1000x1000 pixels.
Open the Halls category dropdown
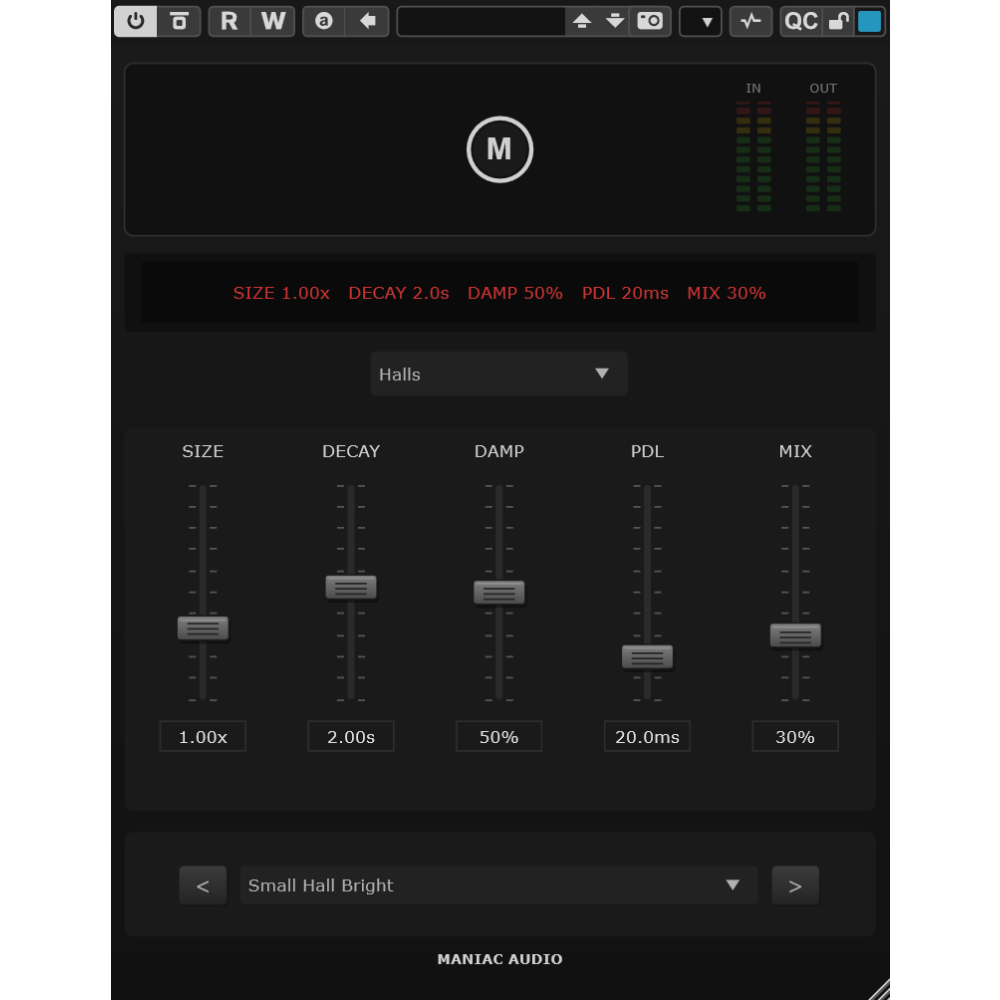(499, 374)
